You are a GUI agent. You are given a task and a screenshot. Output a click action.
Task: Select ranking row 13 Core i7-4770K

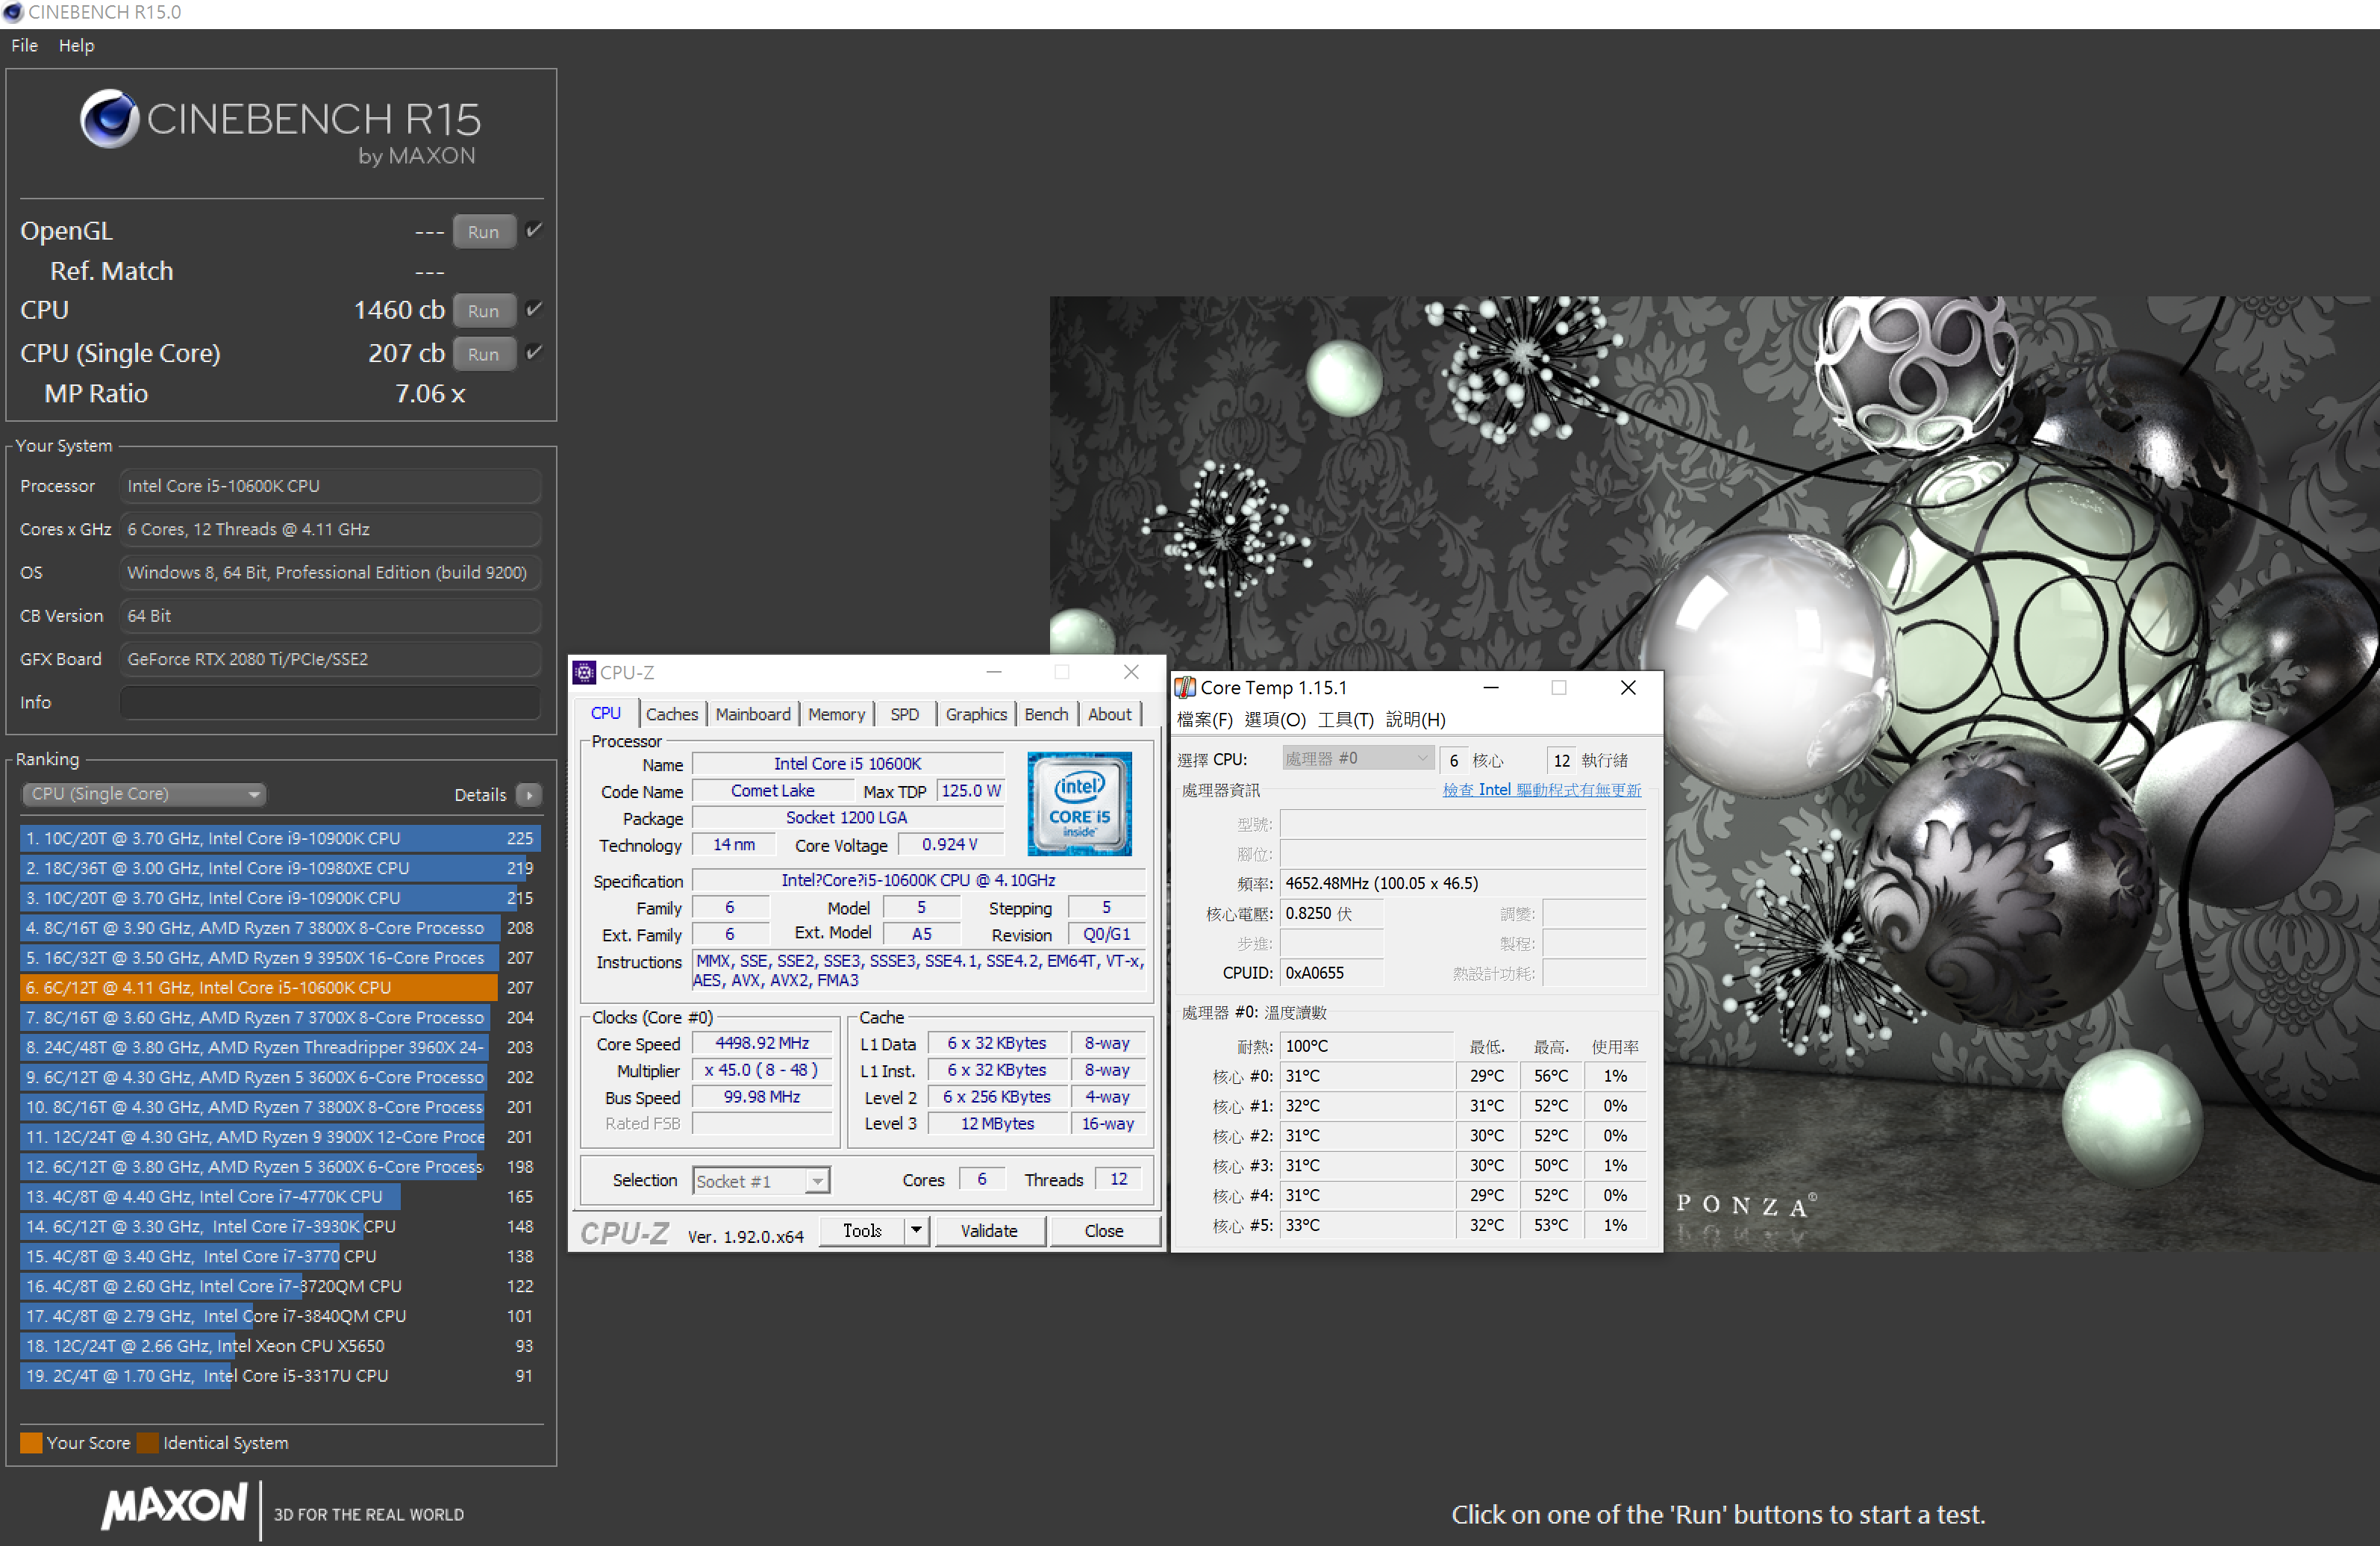280,1196
